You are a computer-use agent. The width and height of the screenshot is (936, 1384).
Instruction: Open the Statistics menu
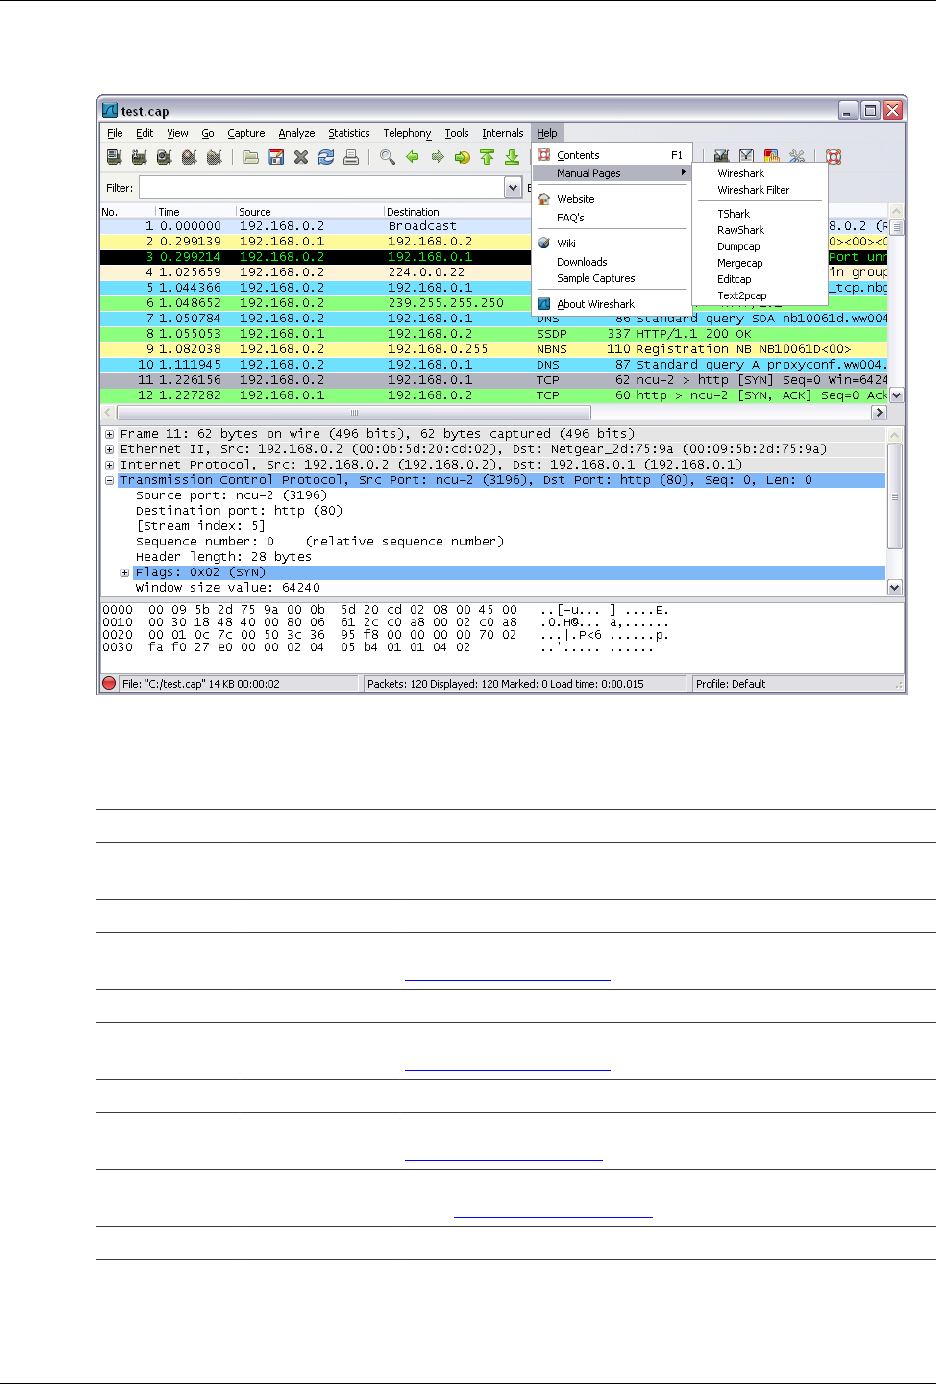[x=349, y=133]
